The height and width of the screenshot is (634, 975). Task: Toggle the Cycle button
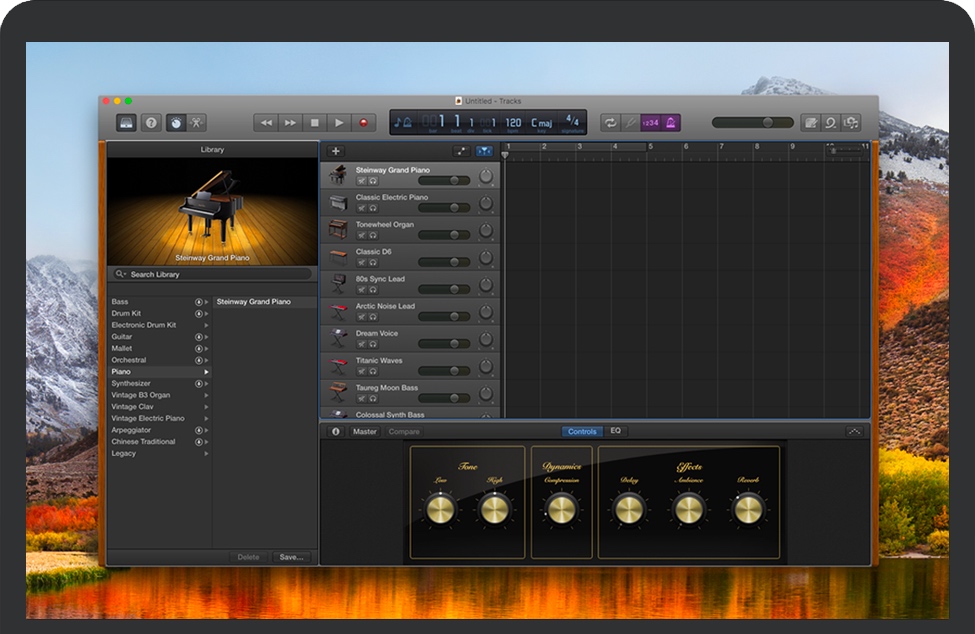pyautogui.click(x=609, y=123)
